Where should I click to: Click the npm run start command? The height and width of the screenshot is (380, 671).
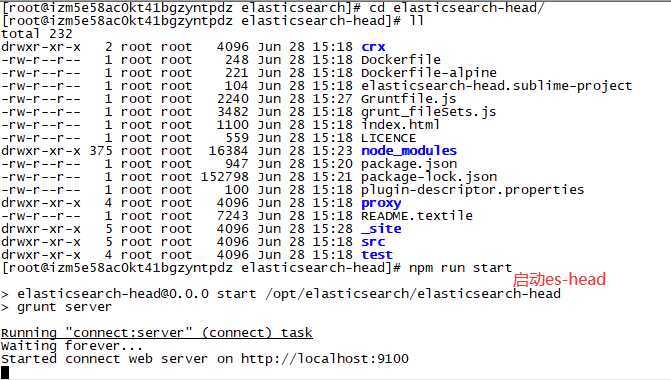(460, 268)
